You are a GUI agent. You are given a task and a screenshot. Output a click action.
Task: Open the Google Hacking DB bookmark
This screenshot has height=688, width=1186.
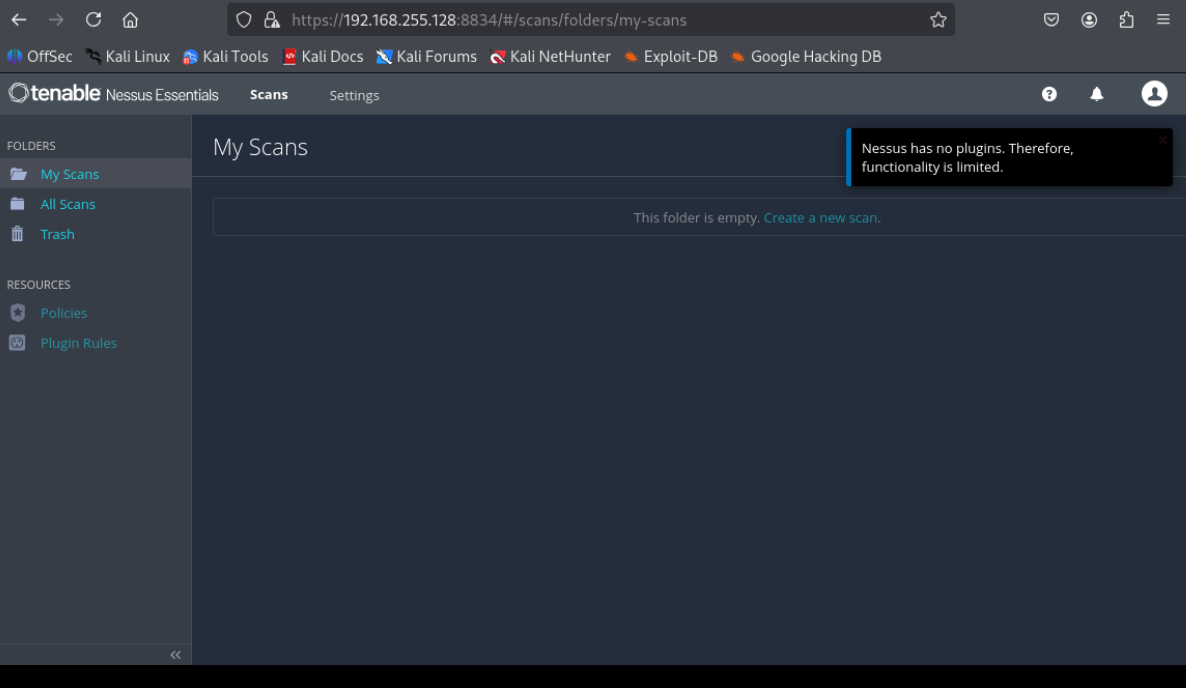click(806, 57)
